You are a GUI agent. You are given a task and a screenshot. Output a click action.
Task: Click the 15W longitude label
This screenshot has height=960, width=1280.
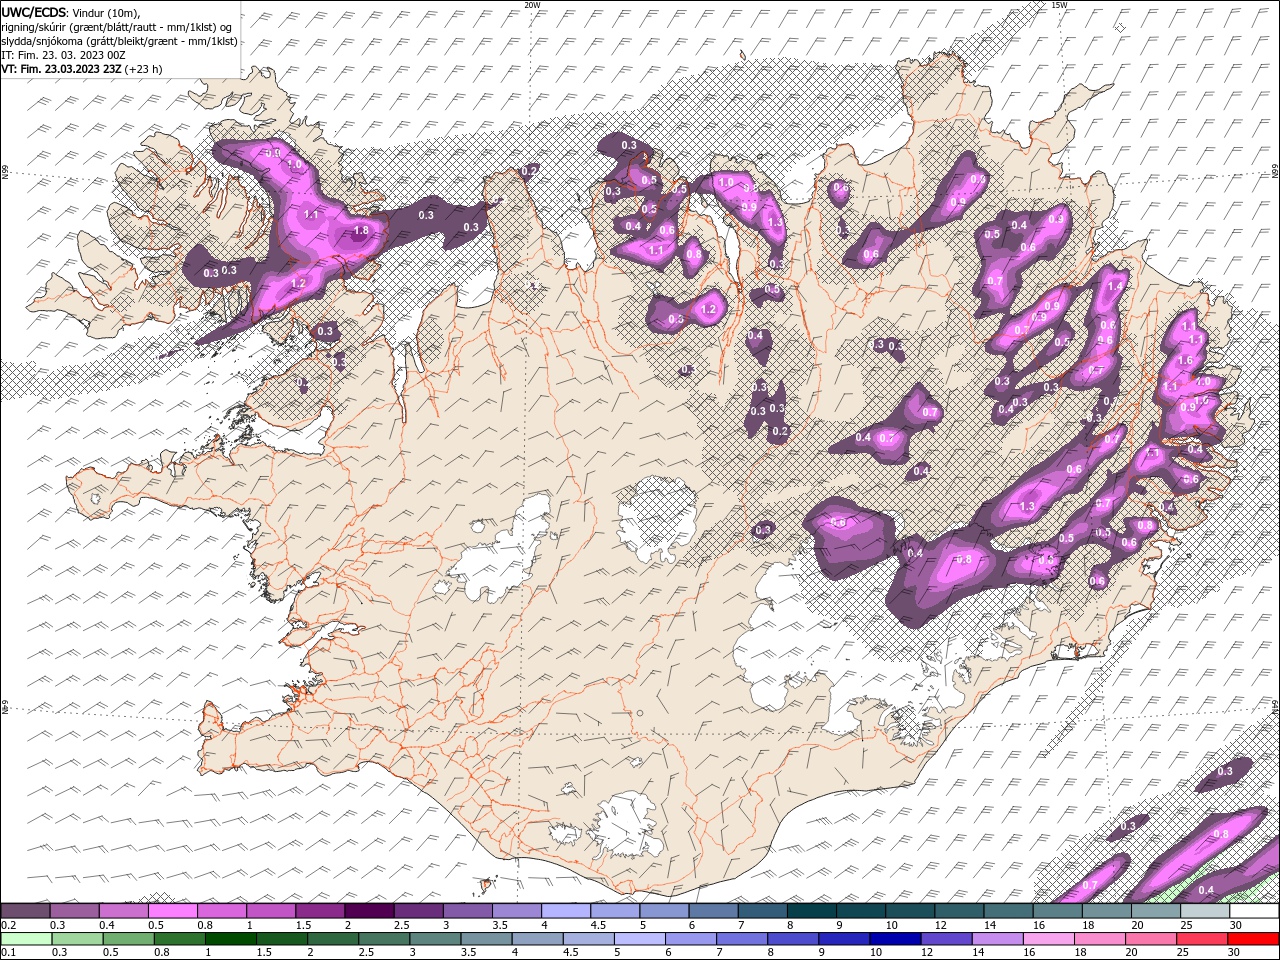click(1059, 5)
